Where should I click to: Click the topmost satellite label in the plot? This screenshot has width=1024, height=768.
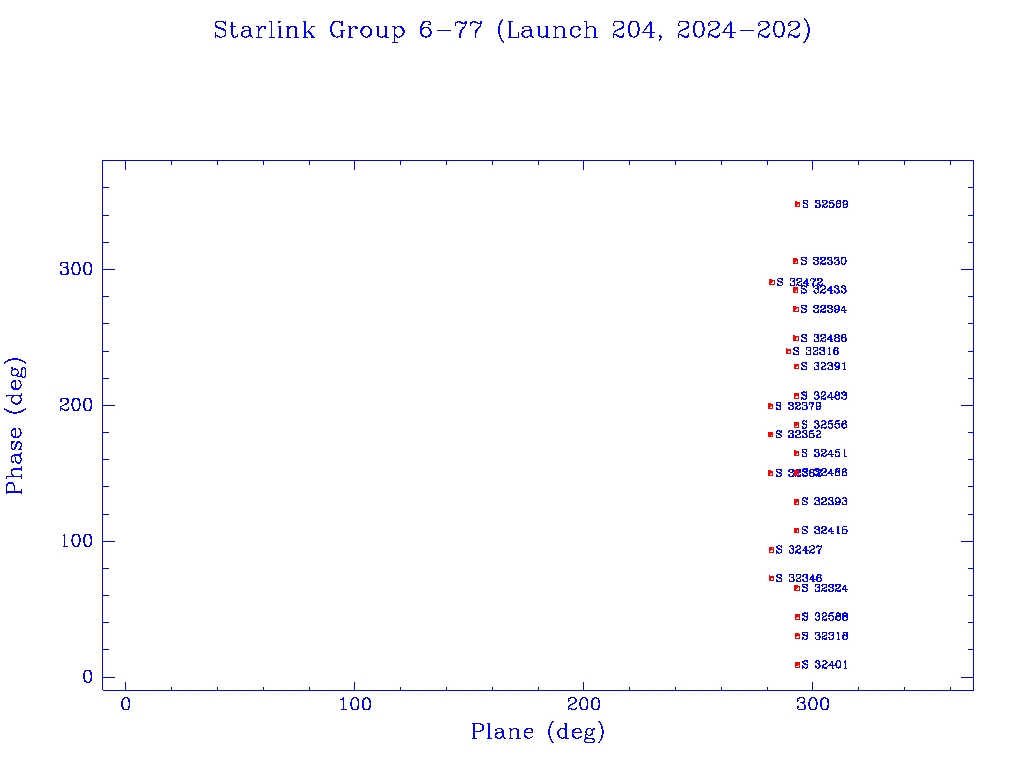[825, 204]
